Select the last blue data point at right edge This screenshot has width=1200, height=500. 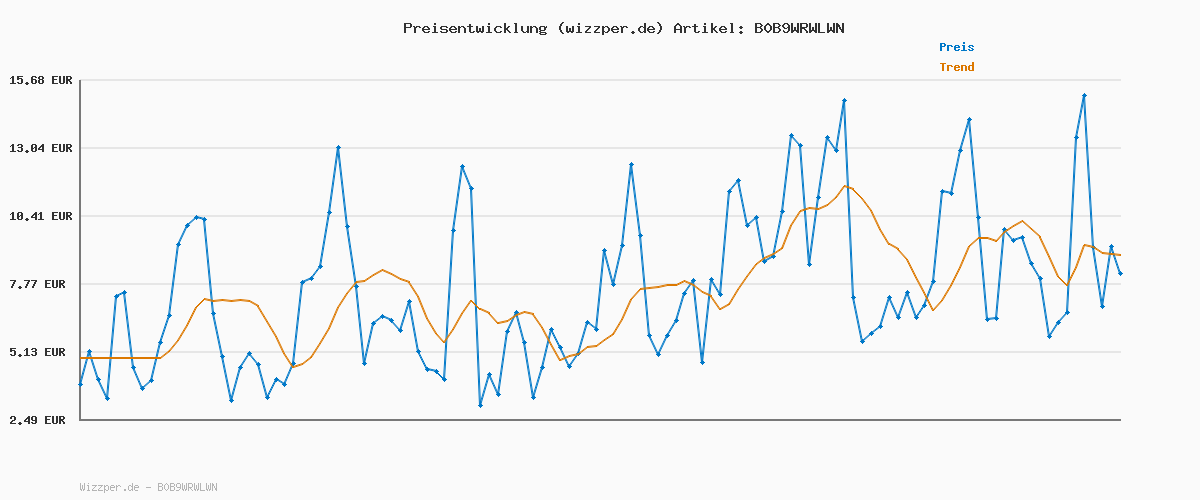click(1120, 273)
